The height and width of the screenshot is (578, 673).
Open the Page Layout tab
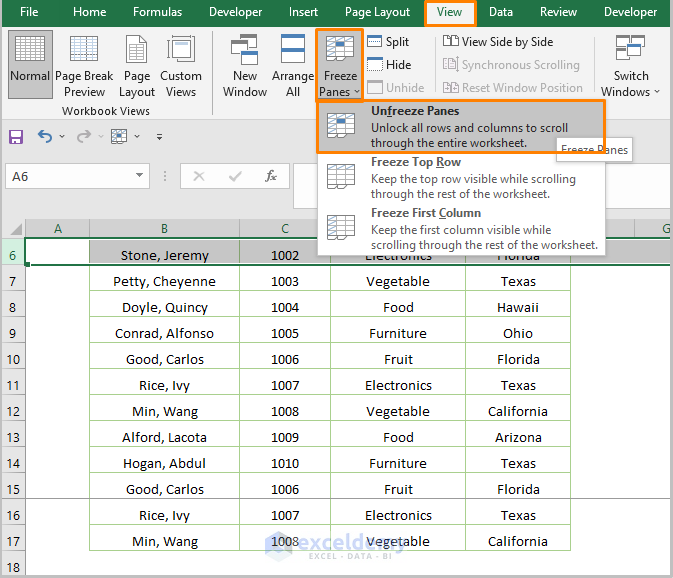click(x=377, y=12)
